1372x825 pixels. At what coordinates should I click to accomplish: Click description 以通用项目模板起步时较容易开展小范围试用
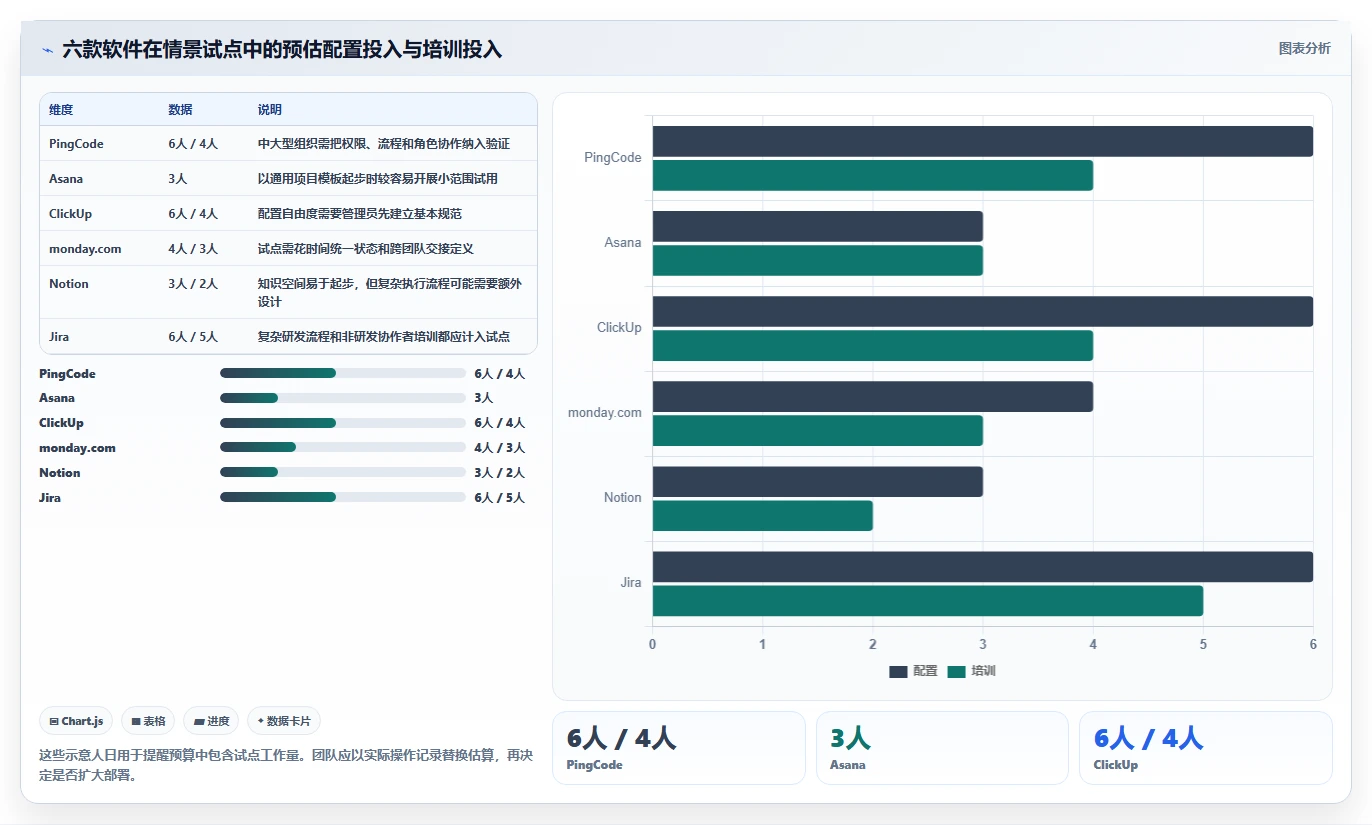click(x=378, y=179)
